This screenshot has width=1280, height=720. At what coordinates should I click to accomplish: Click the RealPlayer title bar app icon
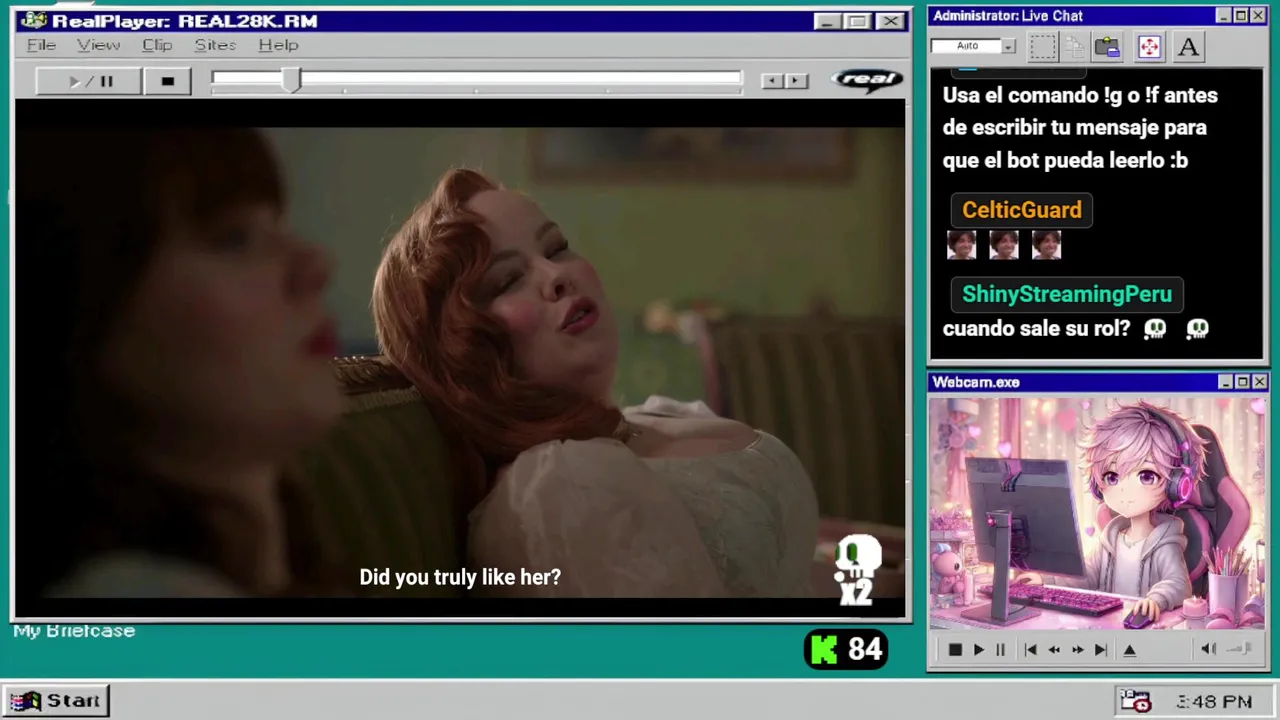[33, 21]
